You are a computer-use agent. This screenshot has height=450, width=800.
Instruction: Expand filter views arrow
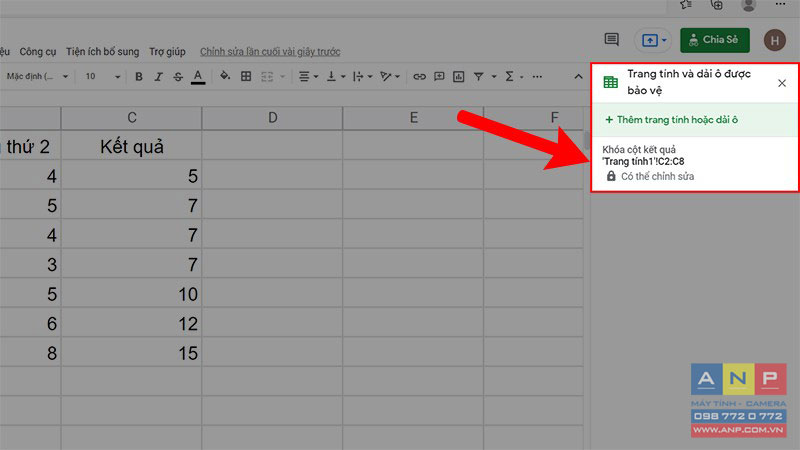coord(494,77)
